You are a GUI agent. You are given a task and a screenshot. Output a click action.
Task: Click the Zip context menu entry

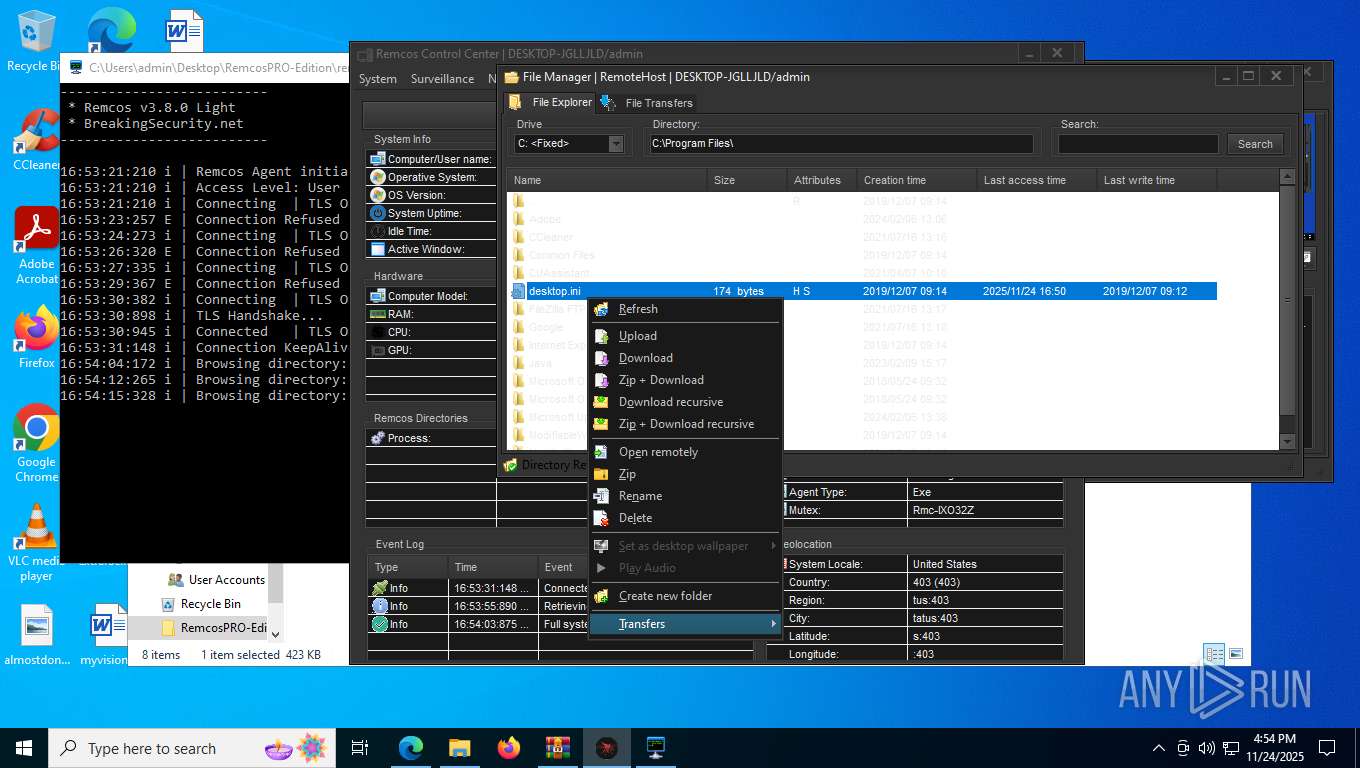click(x=627, y=474)
